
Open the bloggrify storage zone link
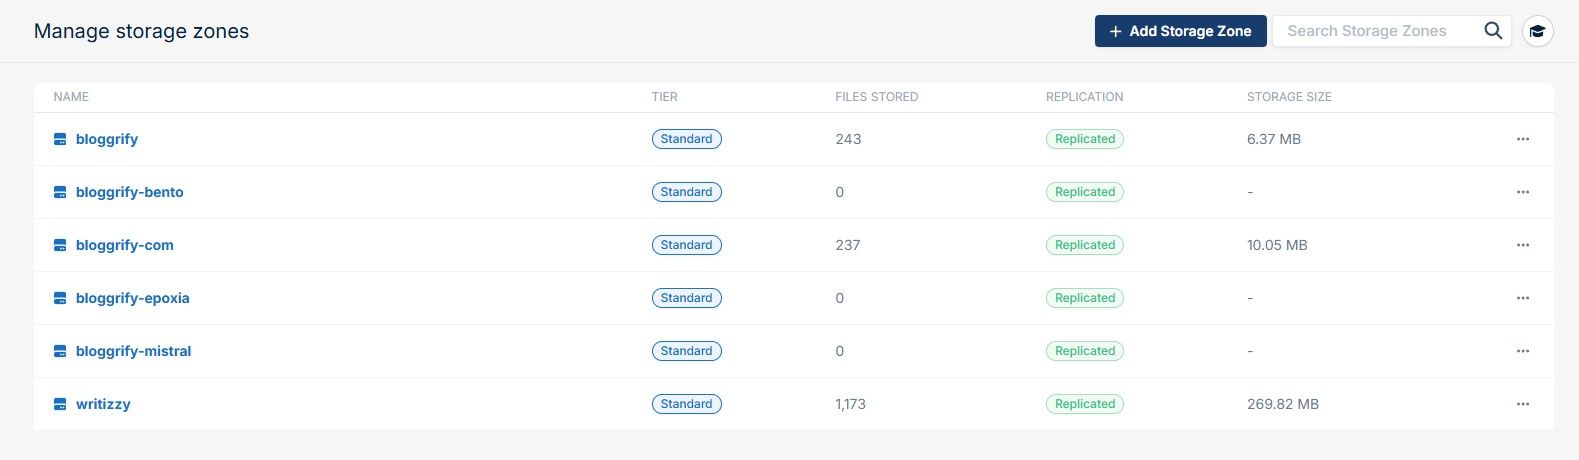tap(107, 139)
